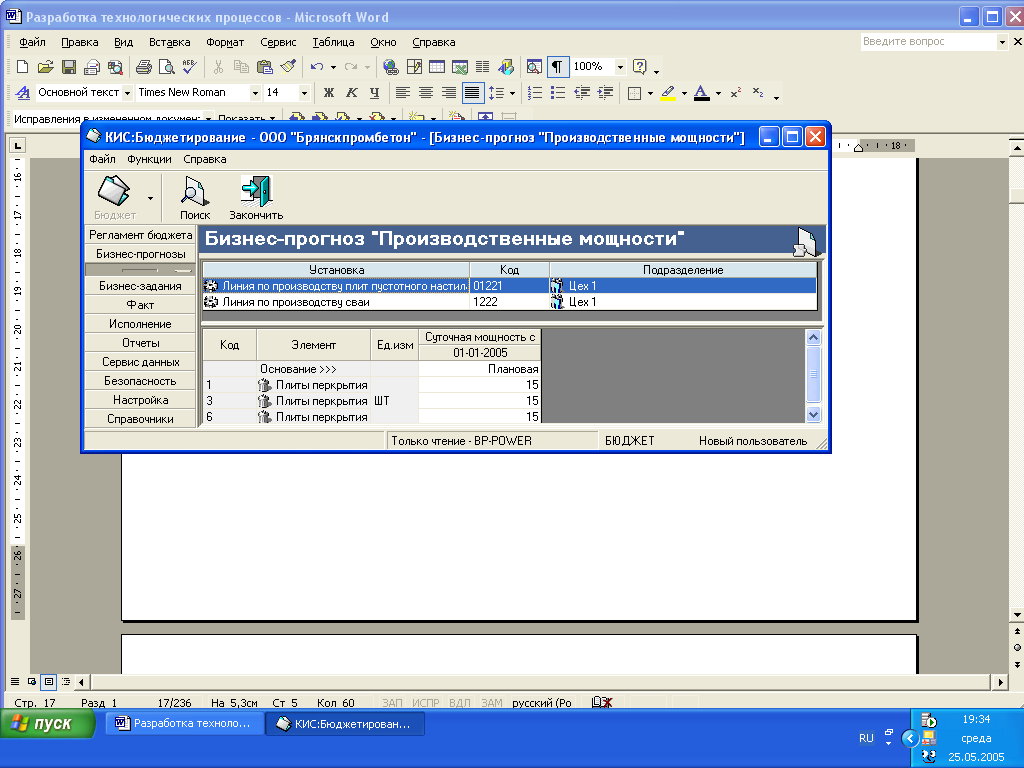Screen dimensions: 1024x768
Task: Click Справочники sidebar button
Action: tap(140, 419)
